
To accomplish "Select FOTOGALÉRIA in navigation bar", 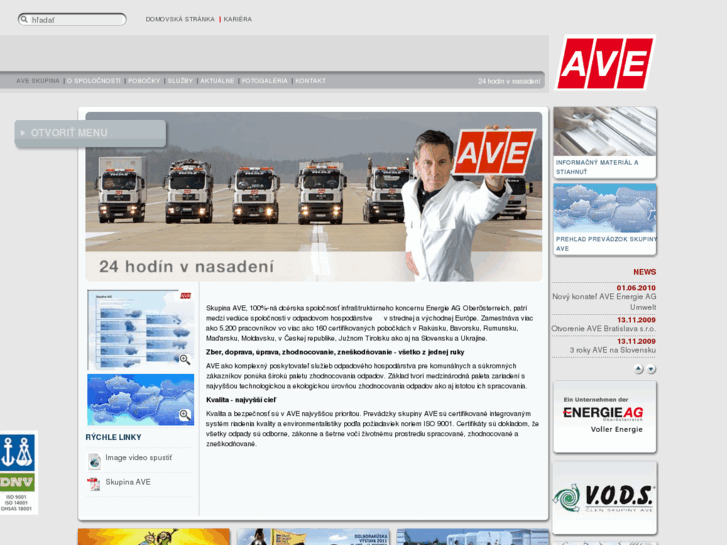I will (x=265, y=81).
